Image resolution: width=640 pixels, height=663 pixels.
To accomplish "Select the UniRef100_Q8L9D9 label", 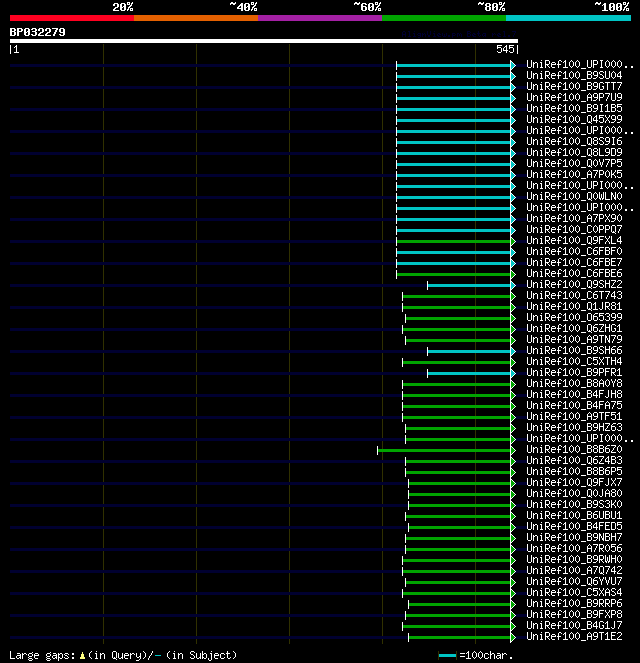I will [574, 153].
